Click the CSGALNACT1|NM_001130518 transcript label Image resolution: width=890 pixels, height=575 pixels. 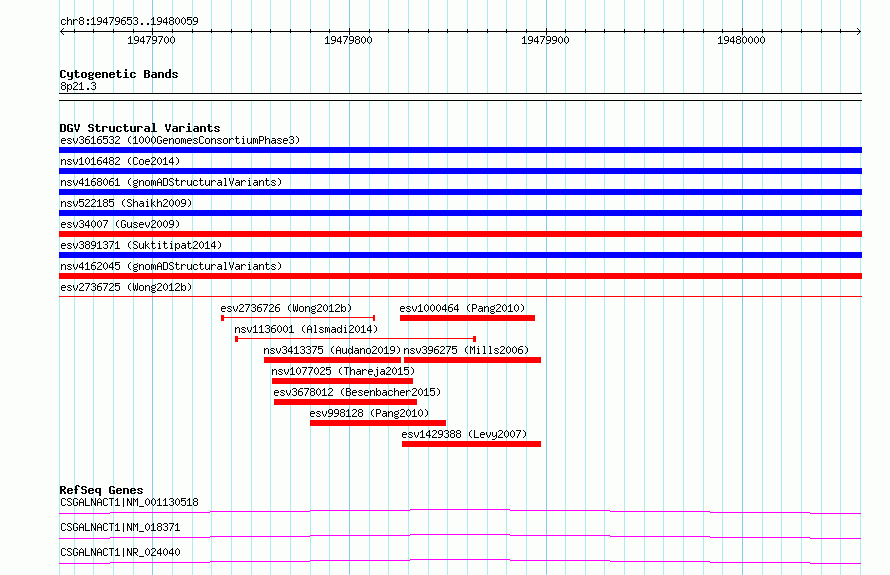(129, 502)
